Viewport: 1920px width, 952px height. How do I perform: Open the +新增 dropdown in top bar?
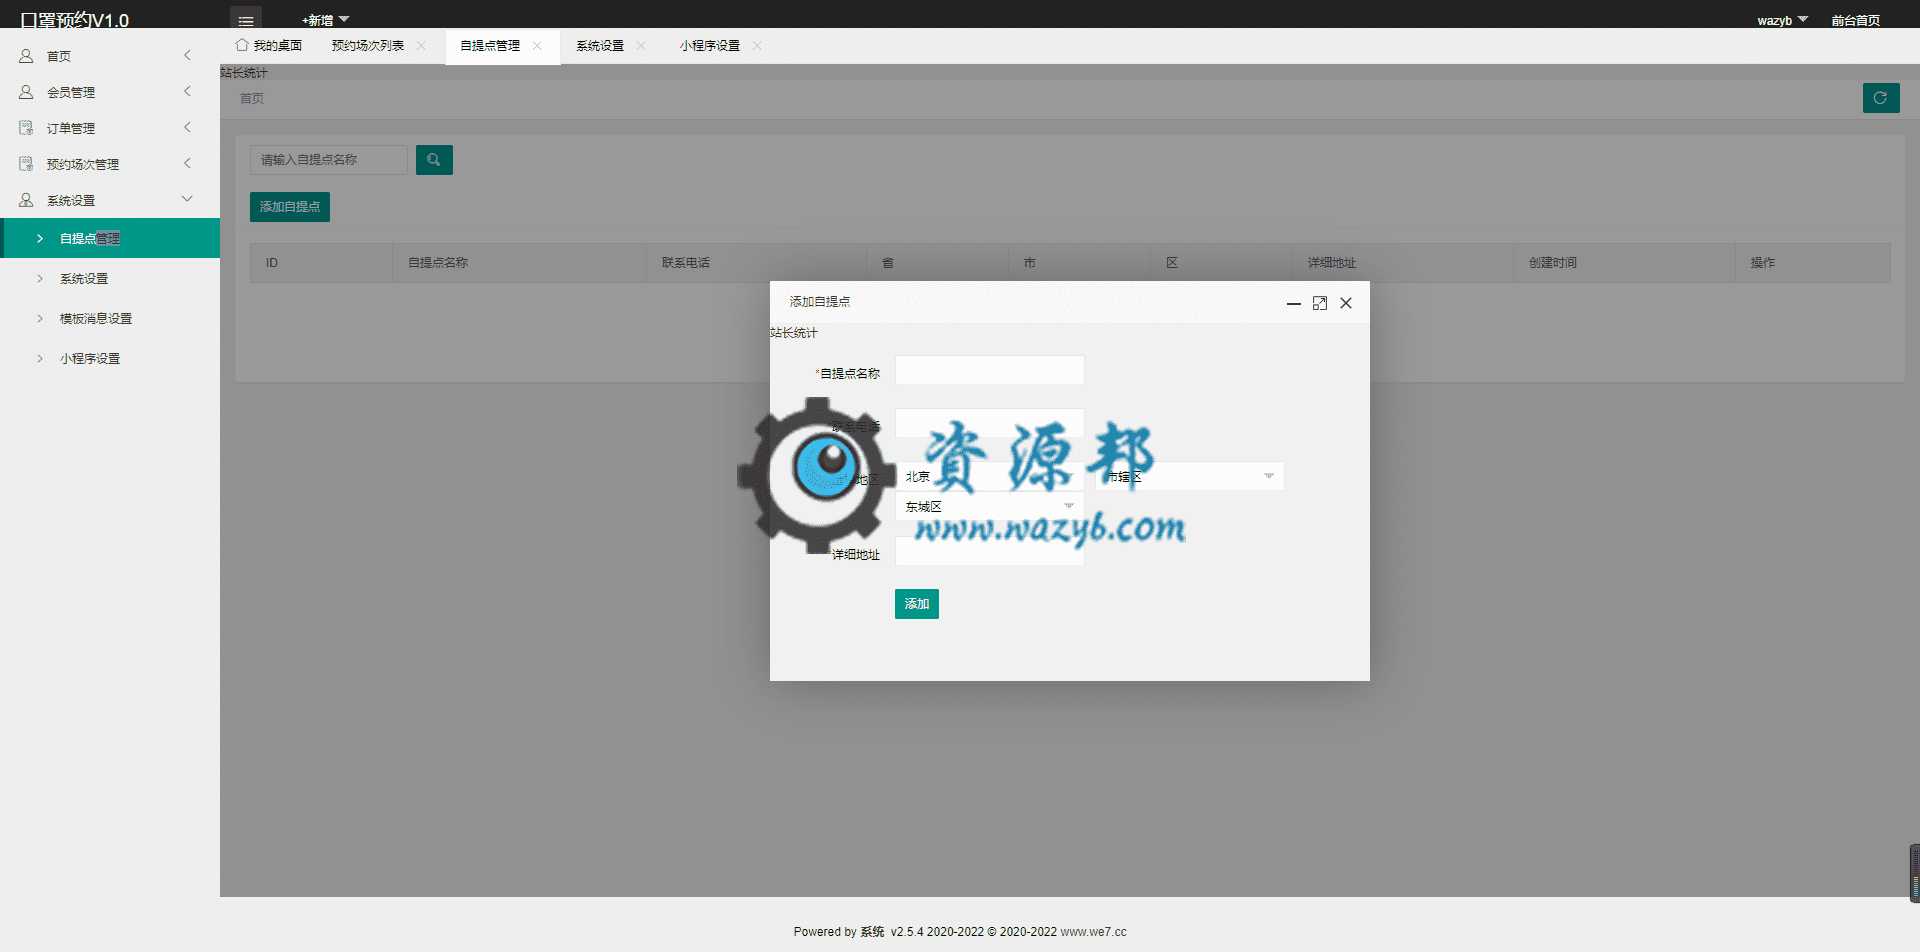(x=325, y=20)
